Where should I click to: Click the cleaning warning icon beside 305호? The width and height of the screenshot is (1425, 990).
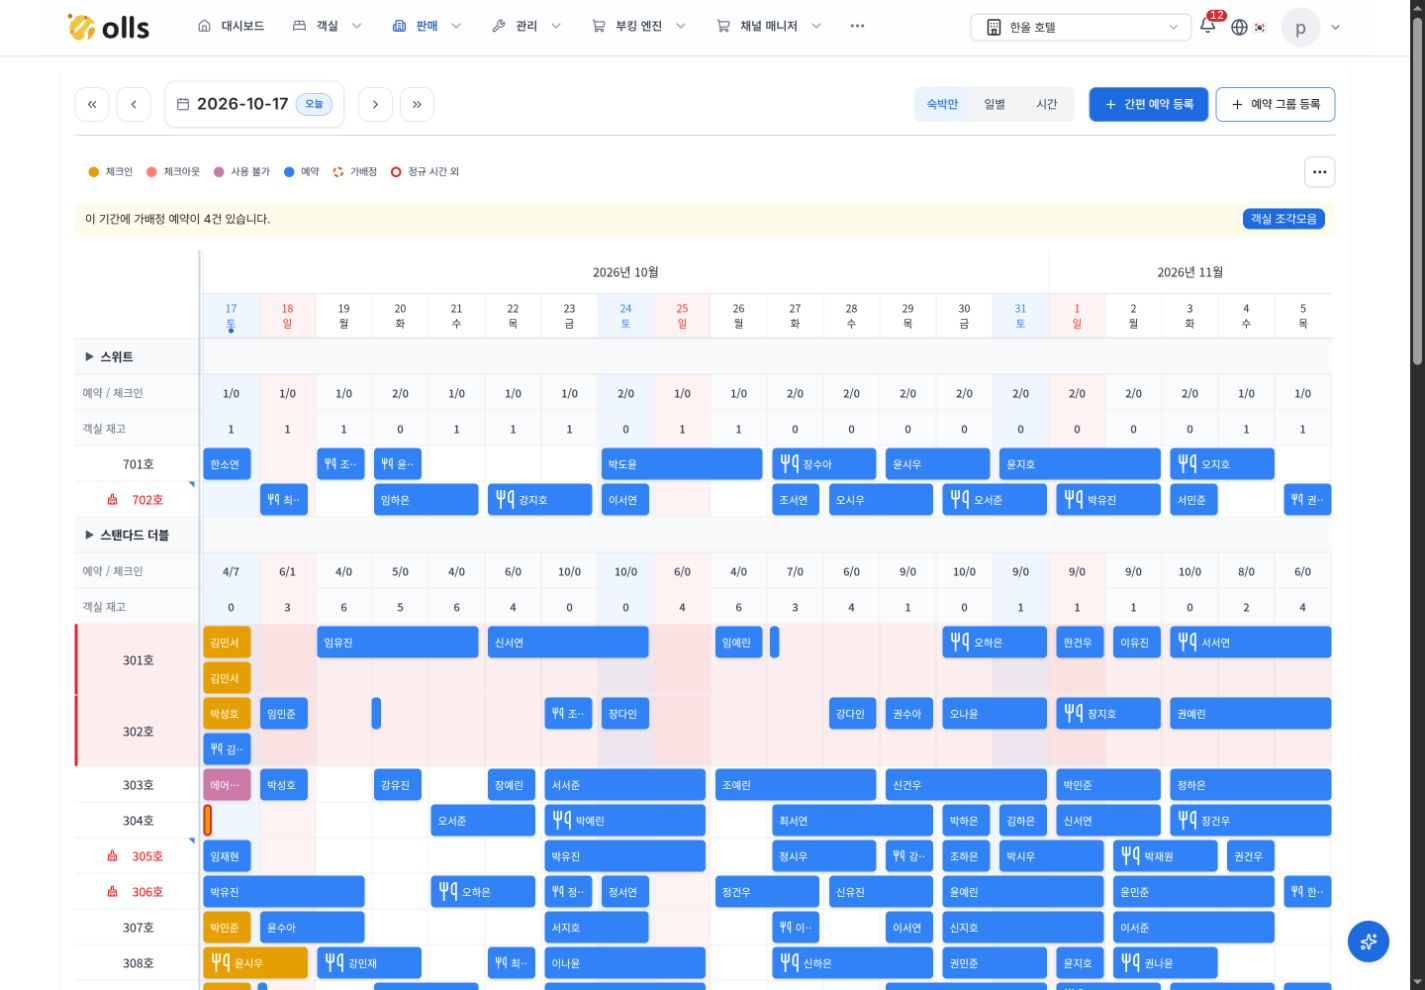112,856
